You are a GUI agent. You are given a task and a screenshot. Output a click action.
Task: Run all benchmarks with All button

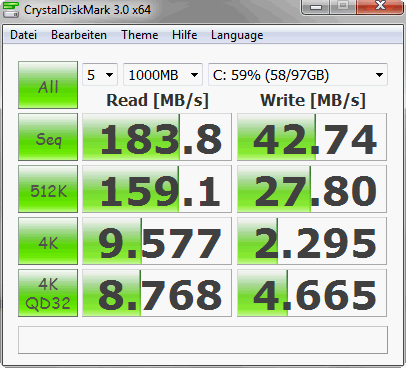[48, 85]
